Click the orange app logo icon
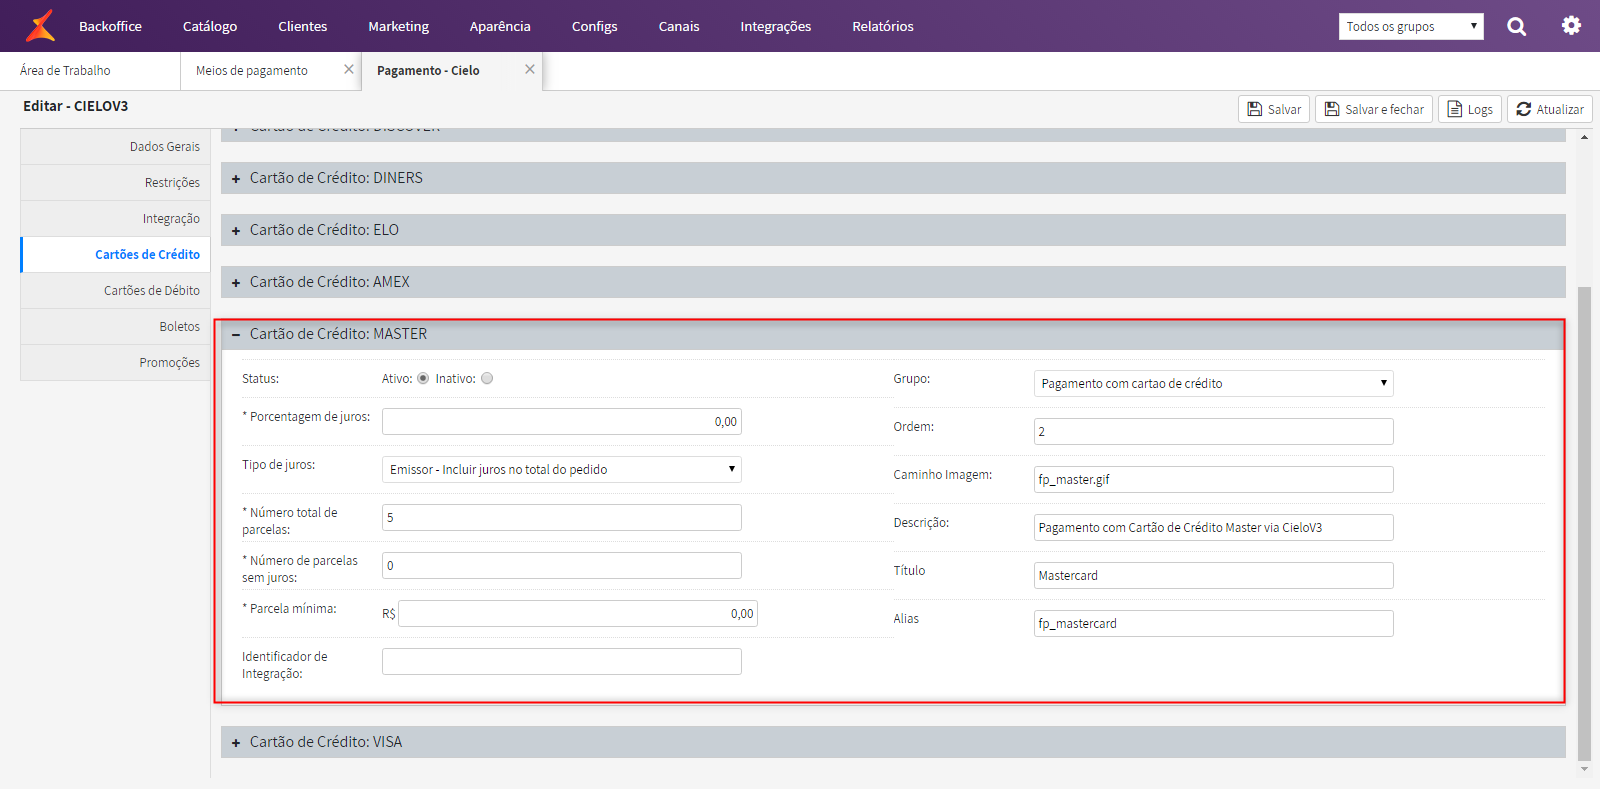Viewport: 1600px width, 789px height. (x=40, y=26)
